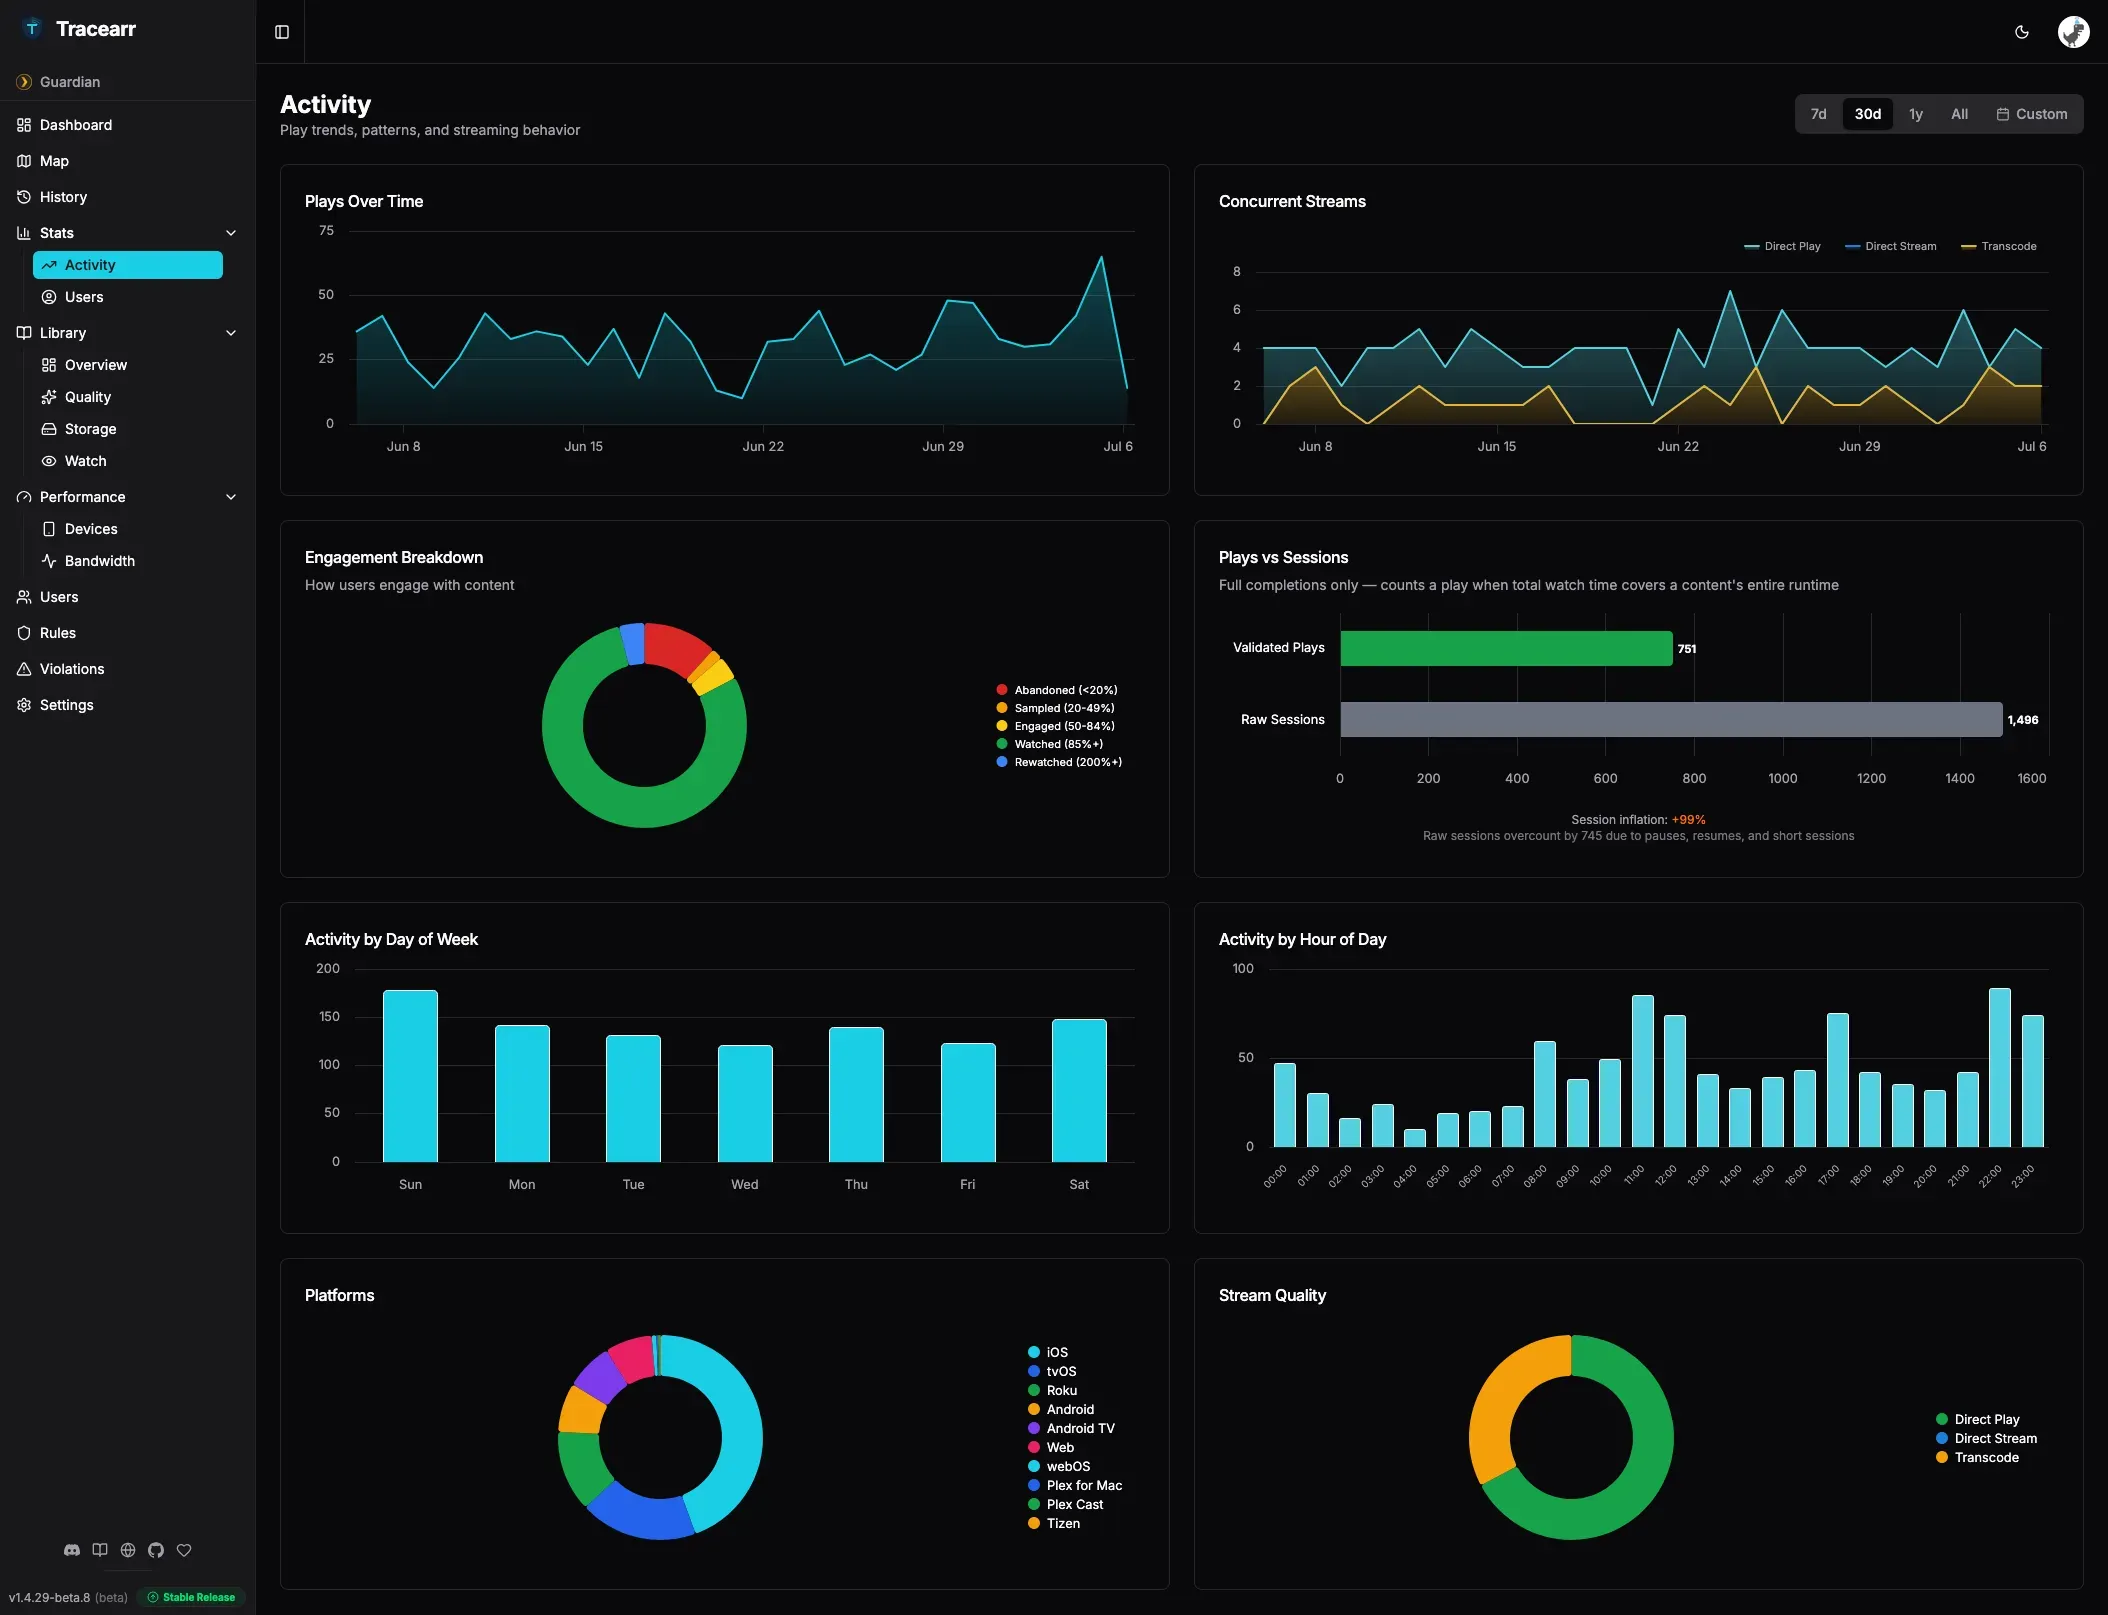The height and width of the screenshot is (1615, 2108).
Task: Open the Discord icon link
Action: coord(72,1550)
